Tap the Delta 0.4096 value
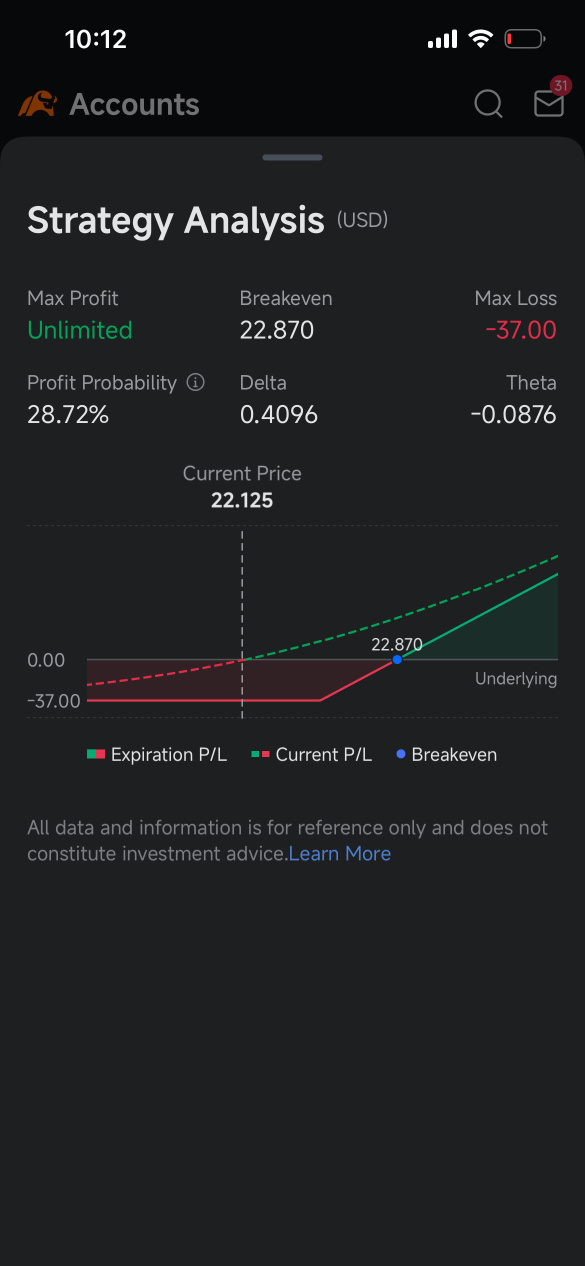585x1266 pixels. pos(279,414)
